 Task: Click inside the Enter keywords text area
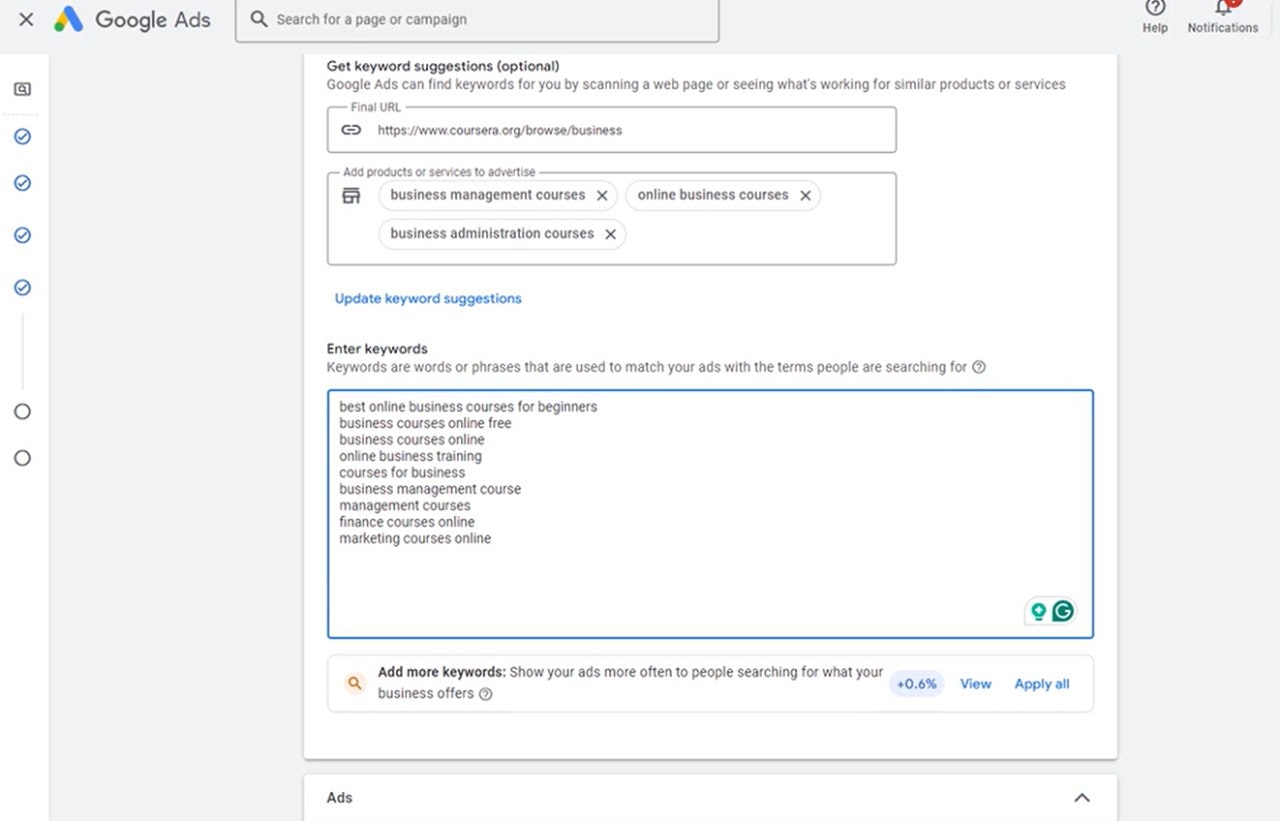tap(710, 580)
